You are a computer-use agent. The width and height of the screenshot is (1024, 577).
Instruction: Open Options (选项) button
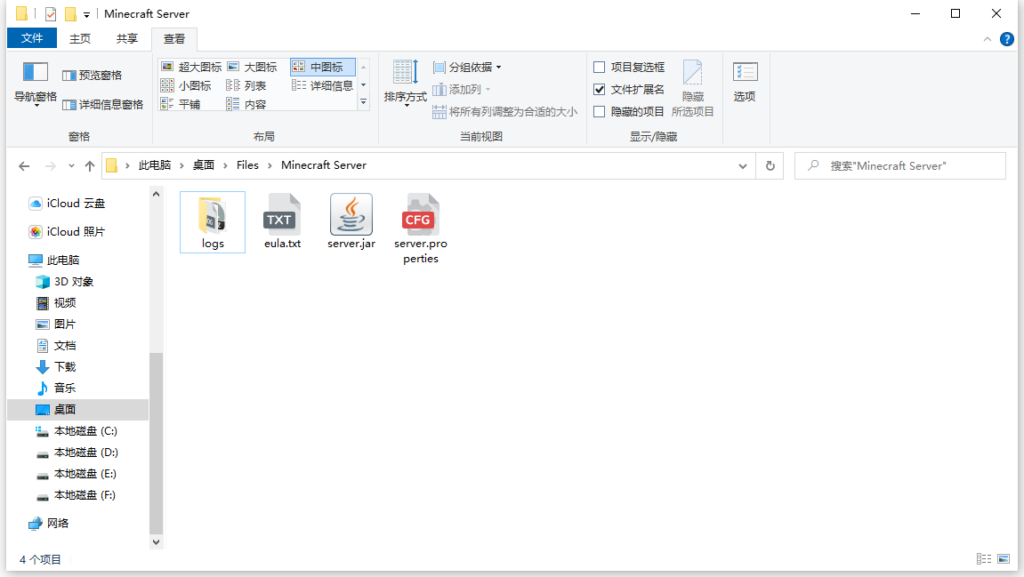pyautogui.click(x=744, y=82)
